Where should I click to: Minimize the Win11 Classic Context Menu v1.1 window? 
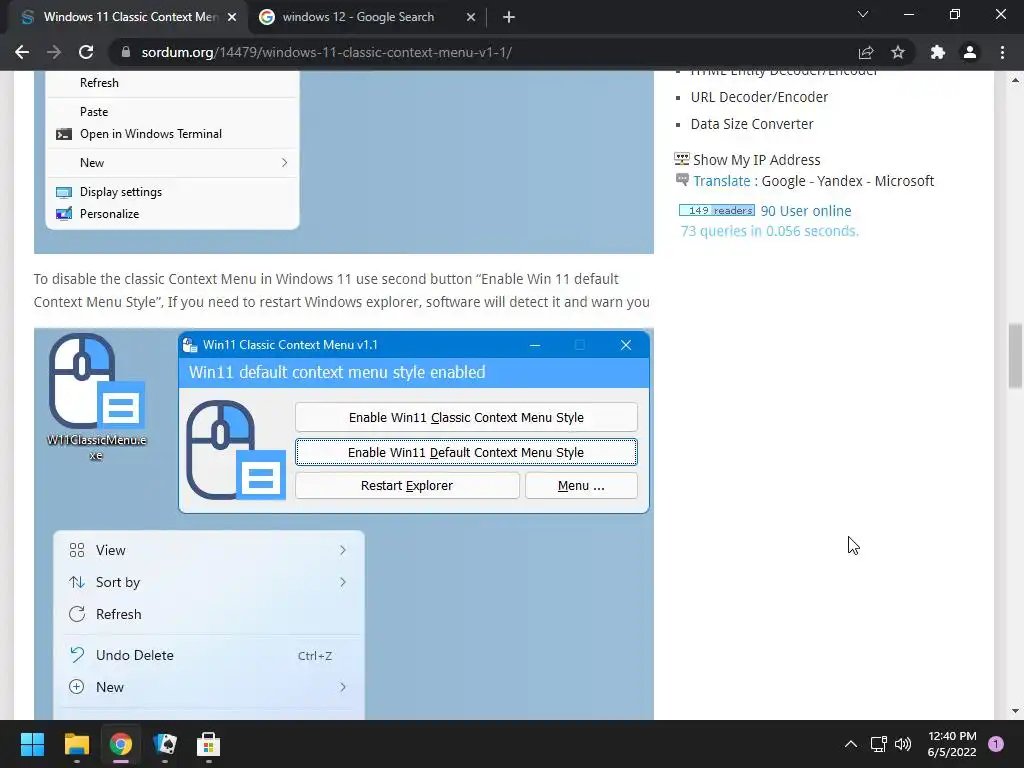(535, 345)
